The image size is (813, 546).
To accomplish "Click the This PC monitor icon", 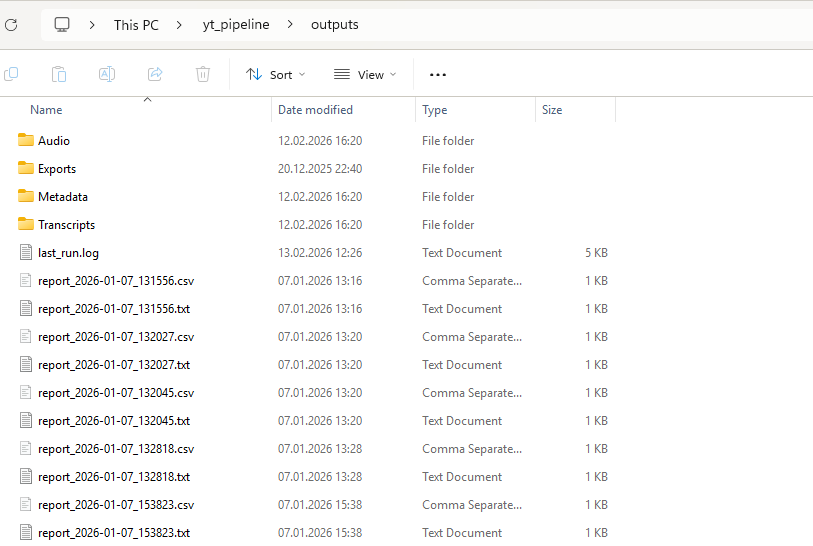I will [62, 24].
